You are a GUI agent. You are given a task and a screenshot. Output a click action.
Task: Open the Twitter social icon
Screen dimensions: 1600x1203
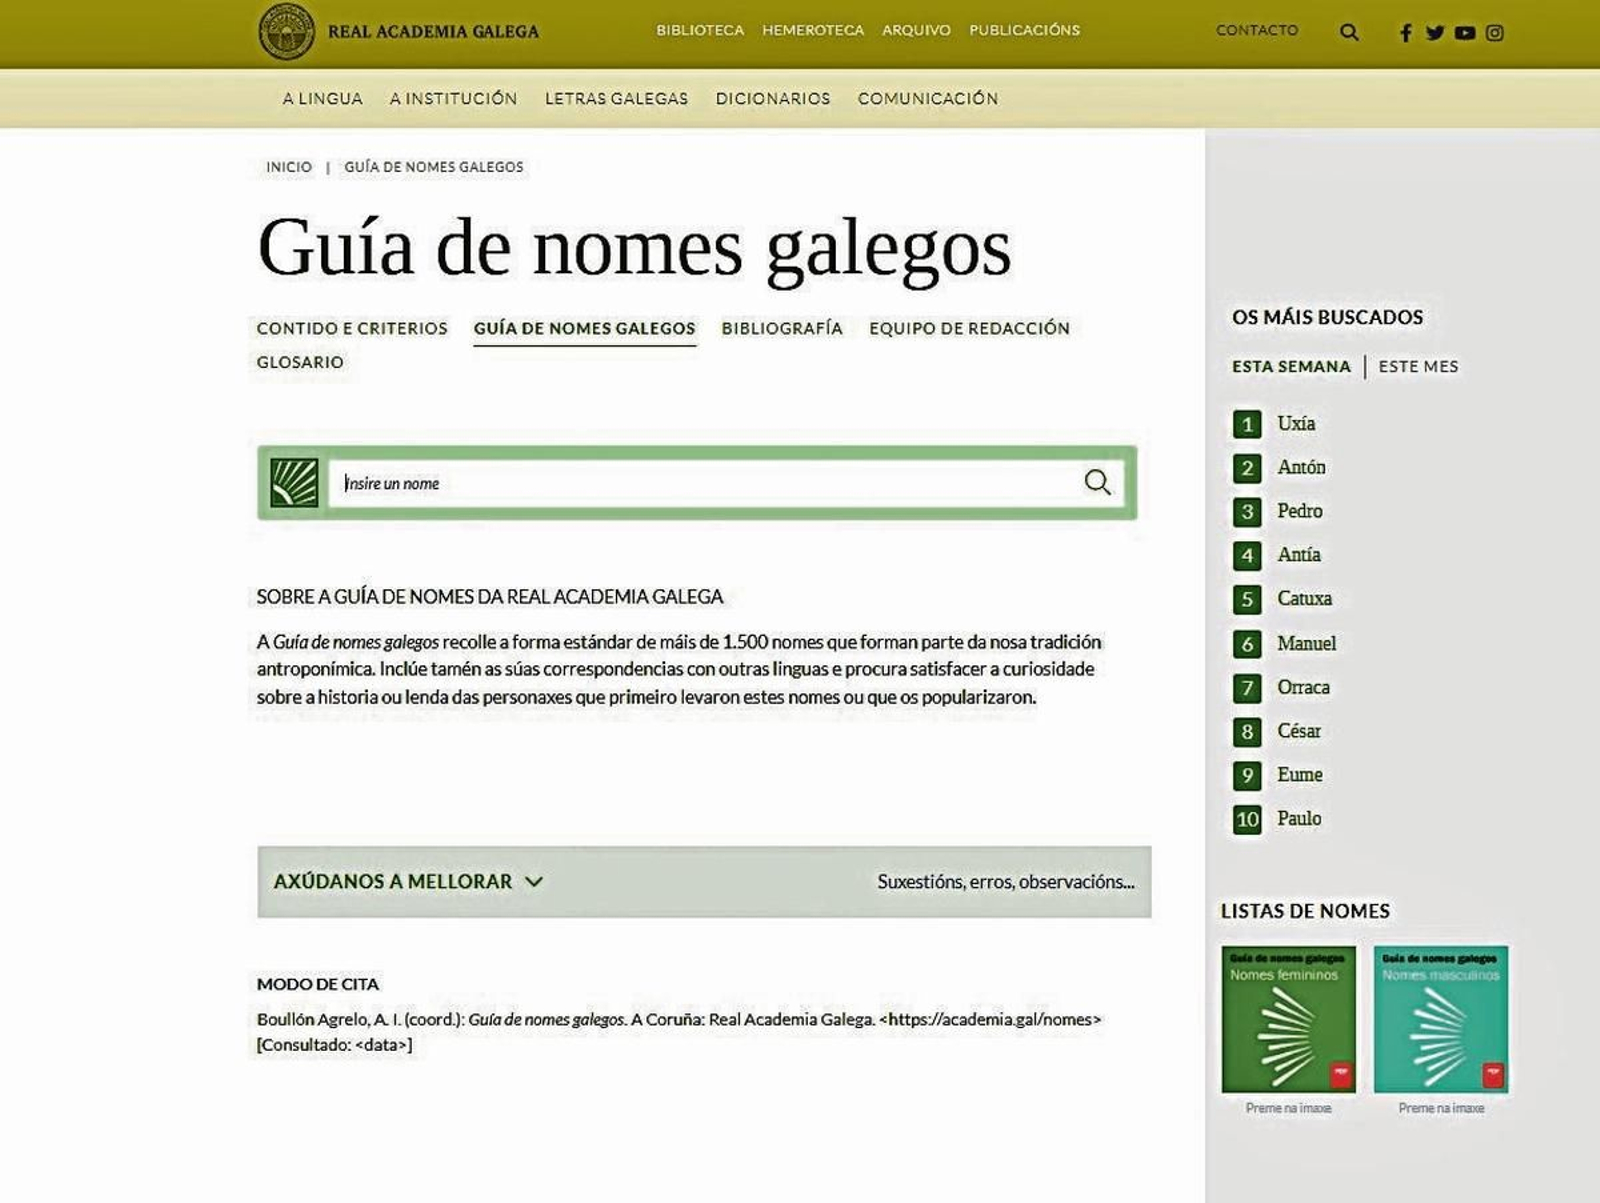(x=1435, y=33)
